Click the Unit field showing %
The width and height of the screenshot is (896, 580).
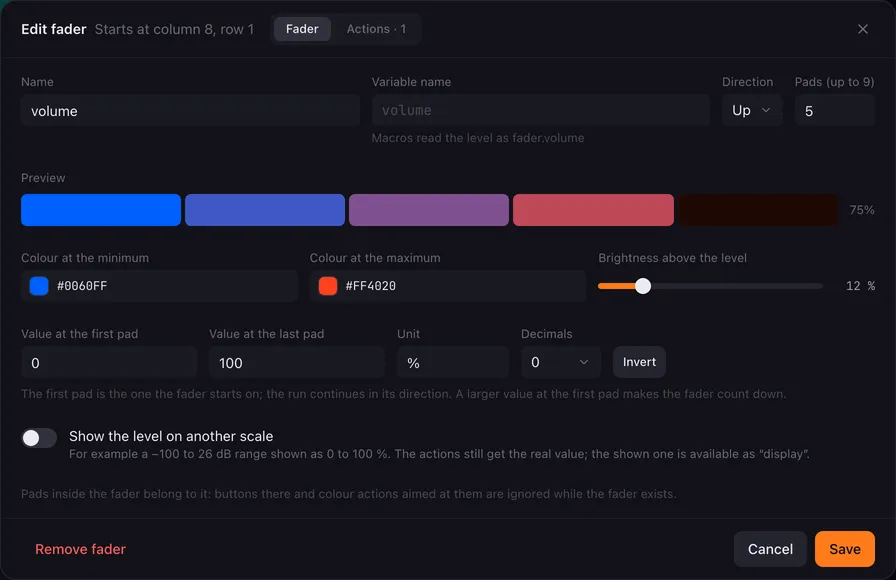453,362
